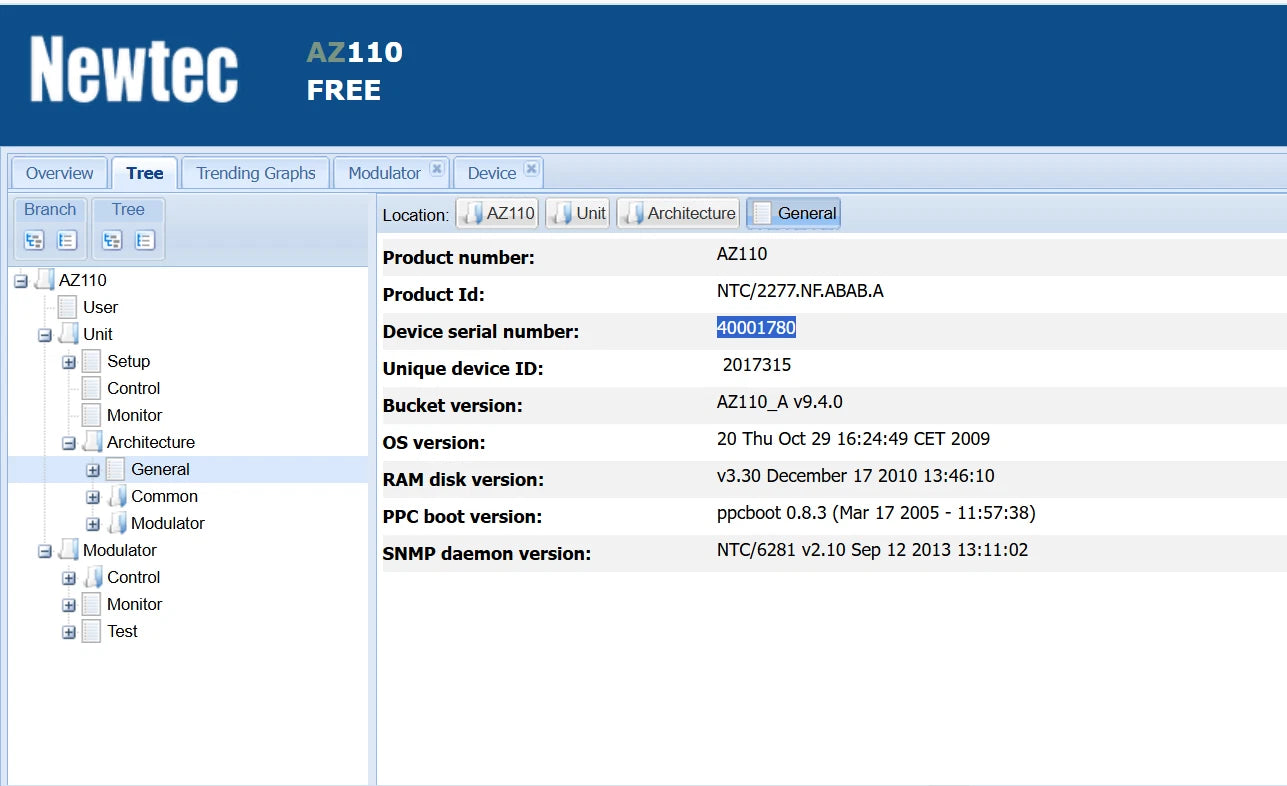Image resolution: width=1287 pixels, height=786 pixels.
Task: Click the Unit folder icon in tree
Action: [68, 334]
